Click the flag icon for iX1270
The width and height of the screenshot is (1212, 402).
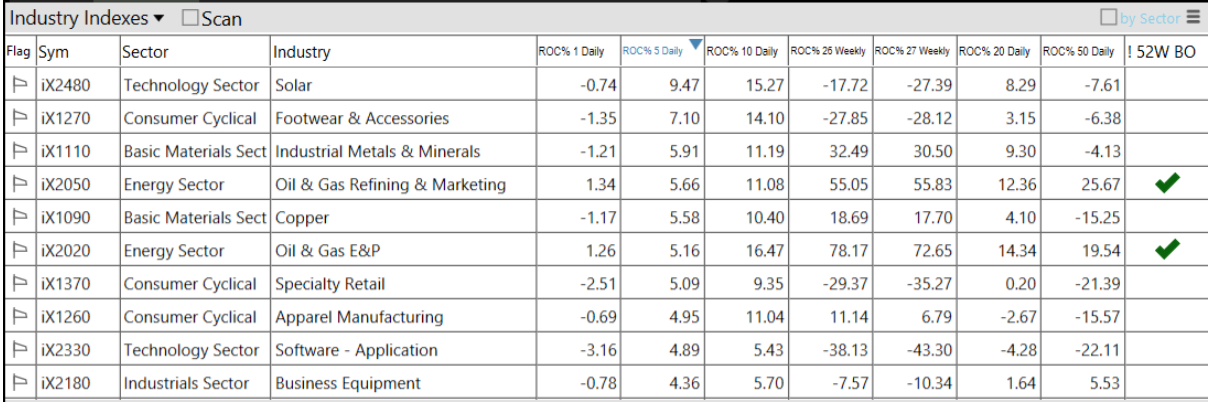click(x=19, y=119)
